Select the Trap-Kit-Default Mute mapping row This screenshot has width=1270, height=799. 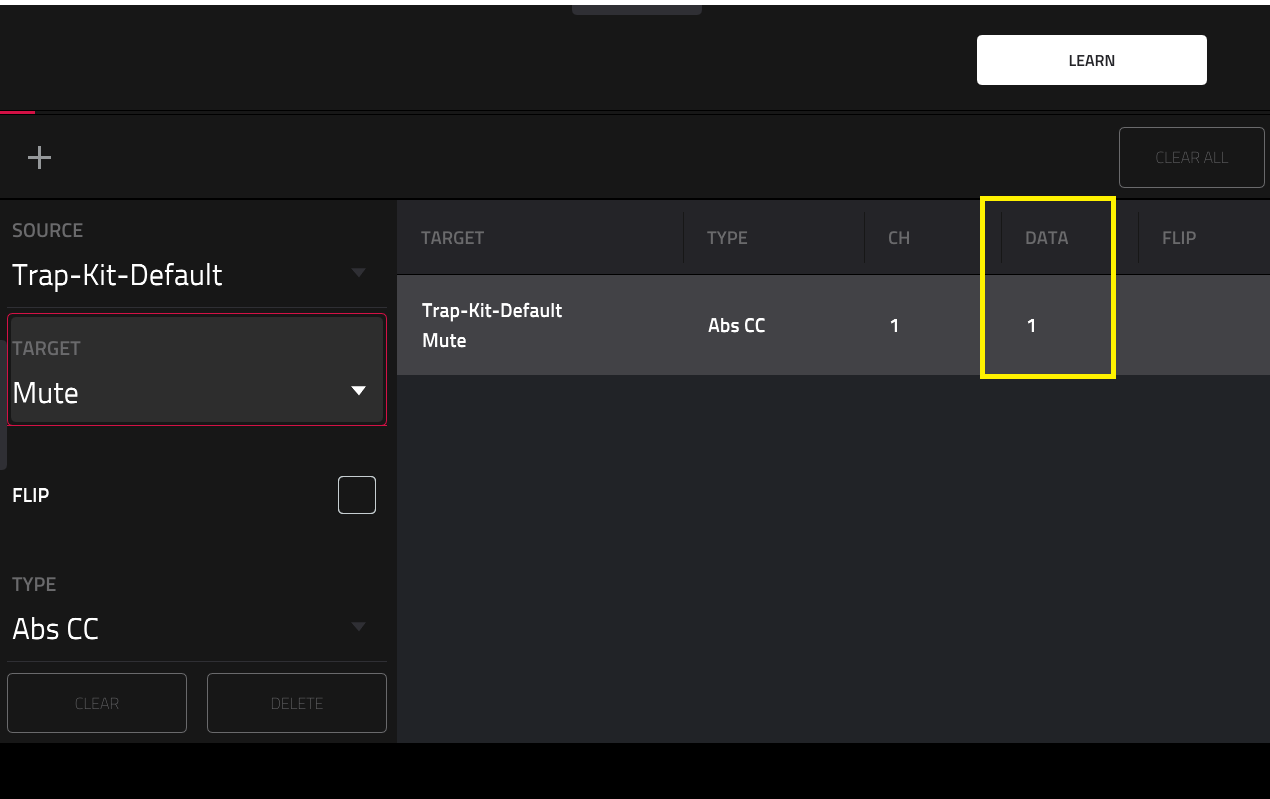click(x=833, y=325)
